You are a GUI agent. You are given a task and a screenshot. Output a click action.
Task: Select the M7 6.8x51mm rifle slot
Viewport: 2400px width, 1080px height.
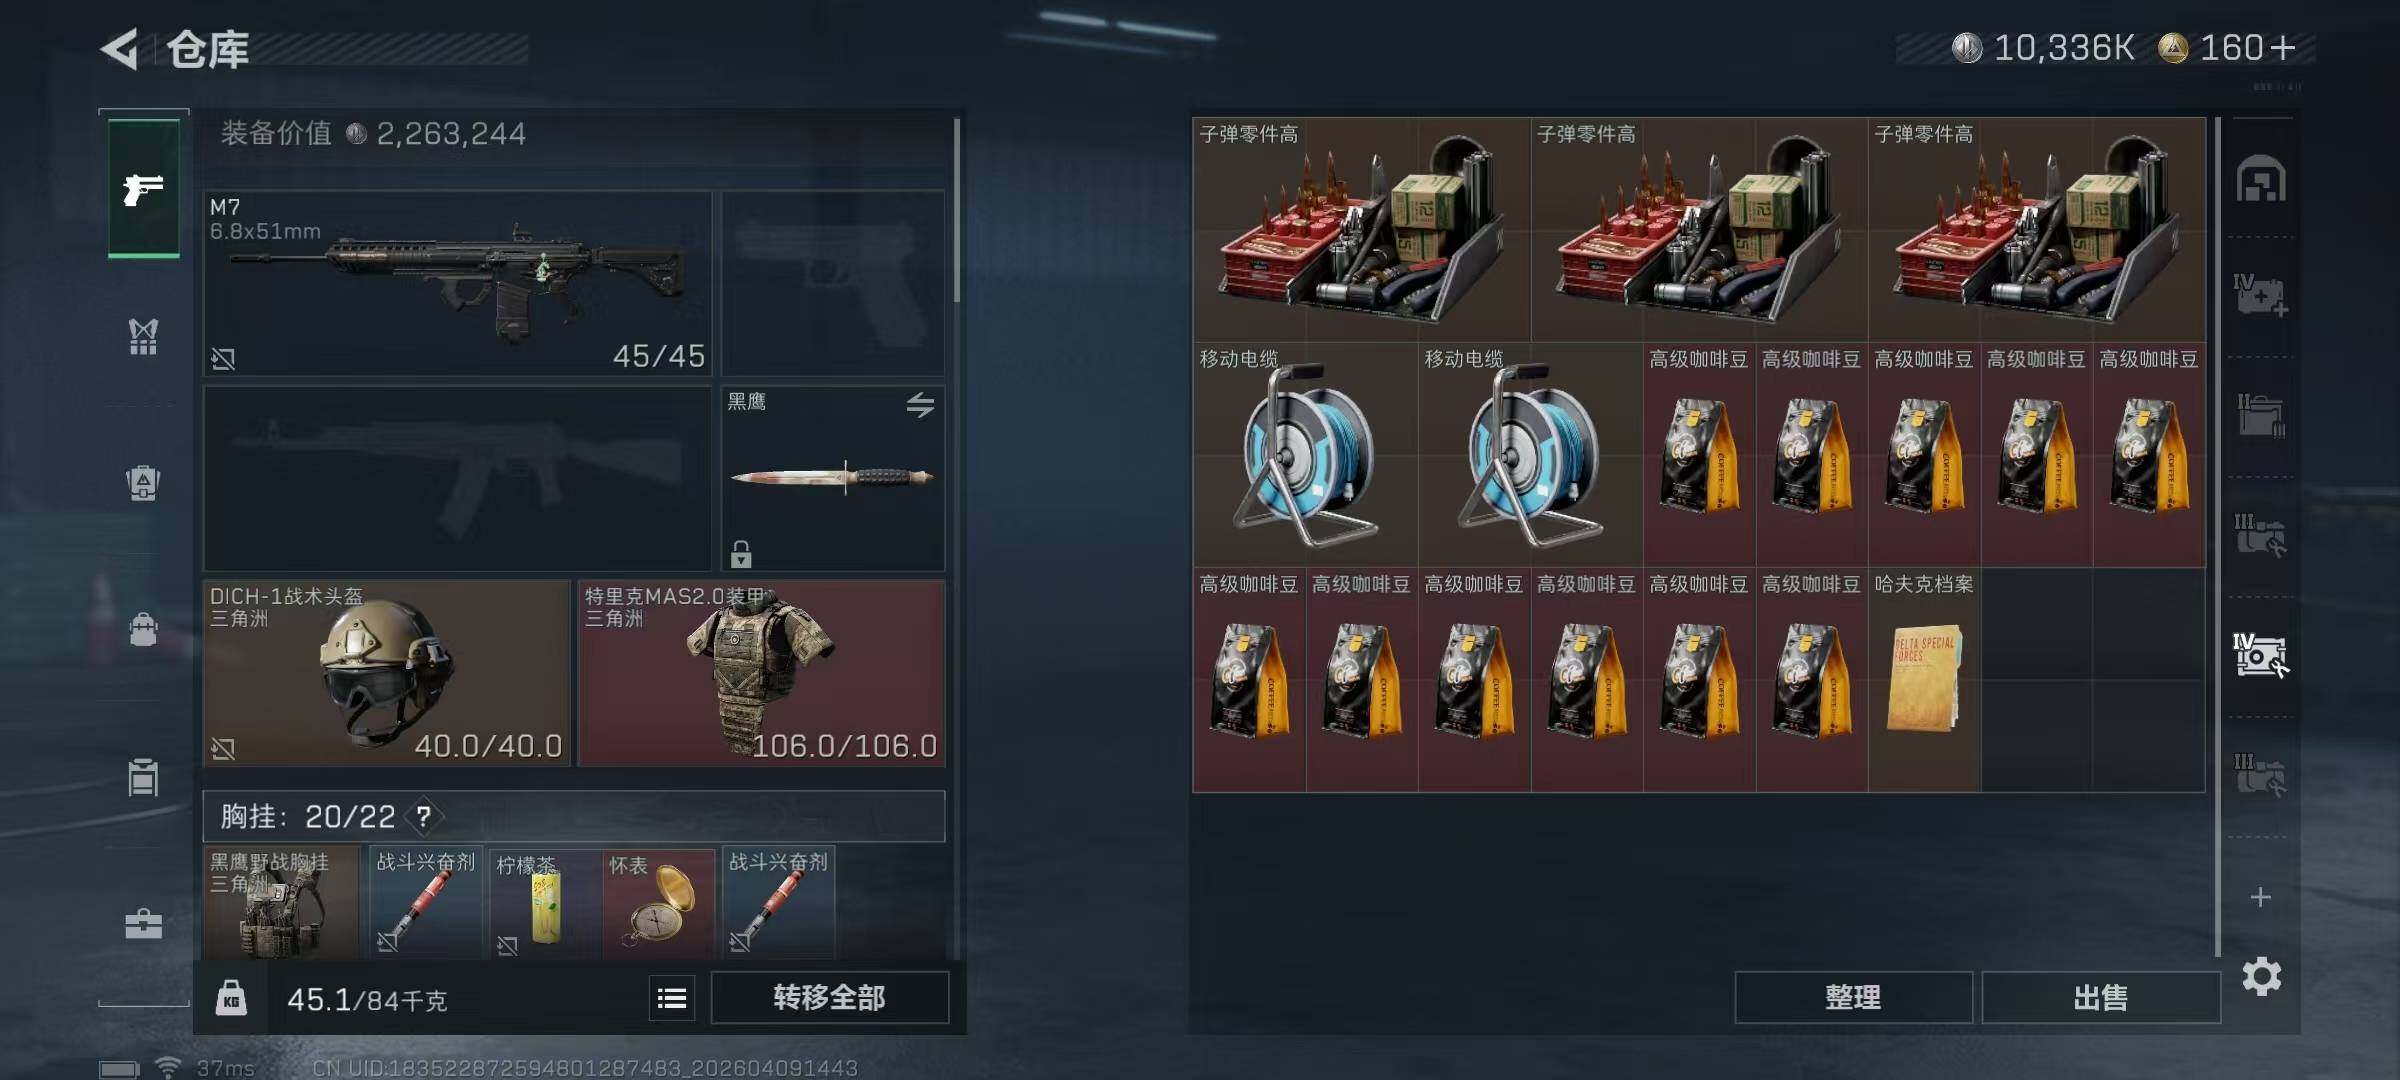pos(458,284)
